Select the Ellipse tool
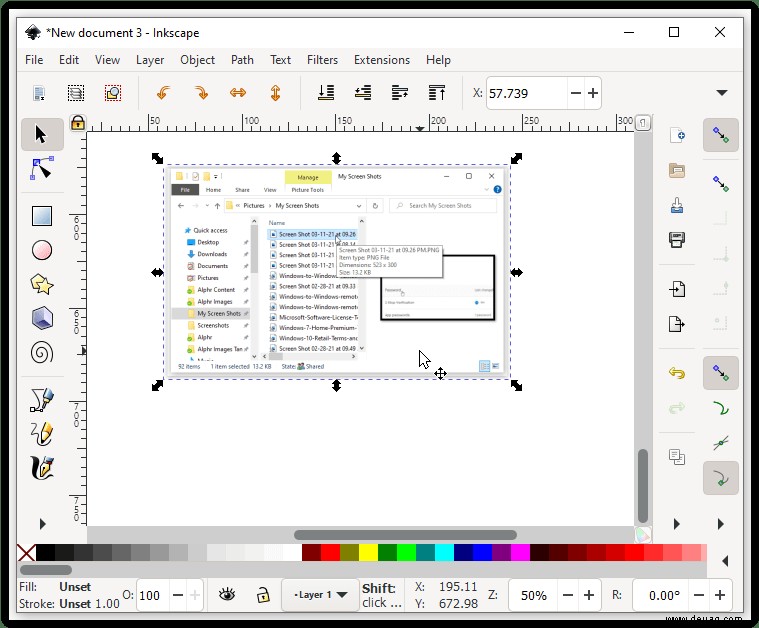 pyautogui.click(x=42, y=250)
